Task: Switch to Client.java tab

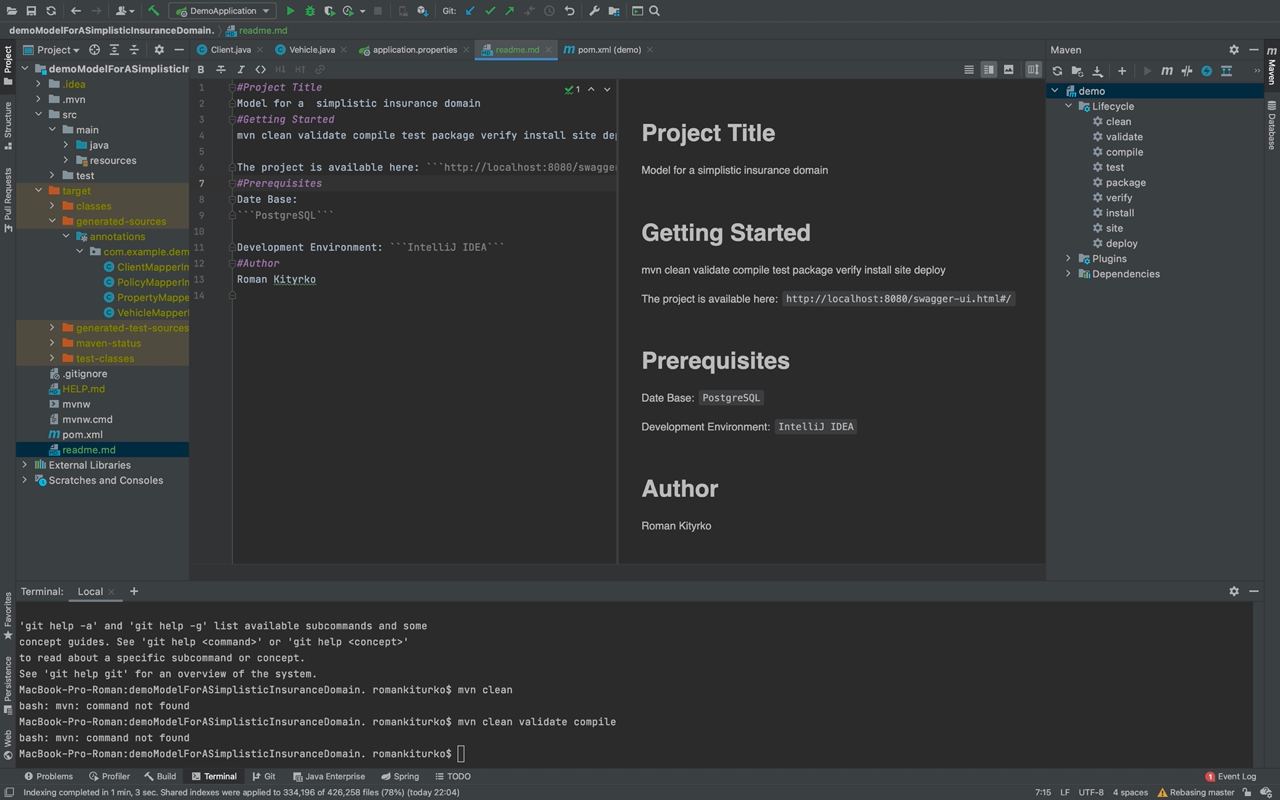Action: tap(230, 49)
